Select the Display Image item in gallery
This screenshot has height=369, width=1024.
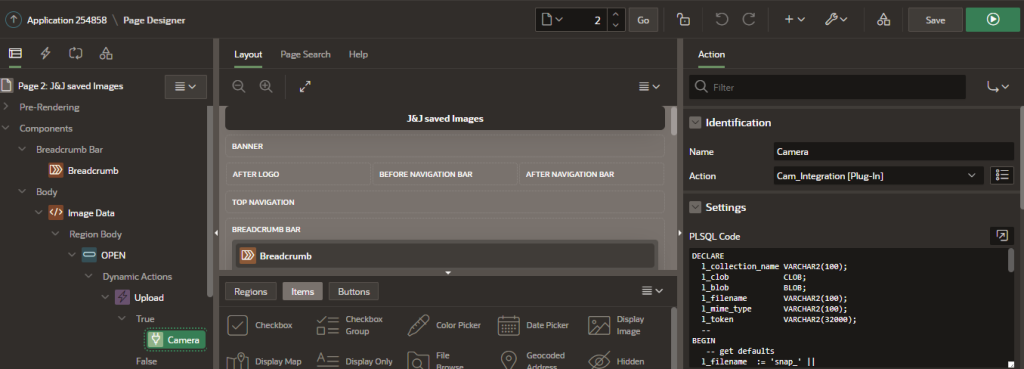click(616, 325)
